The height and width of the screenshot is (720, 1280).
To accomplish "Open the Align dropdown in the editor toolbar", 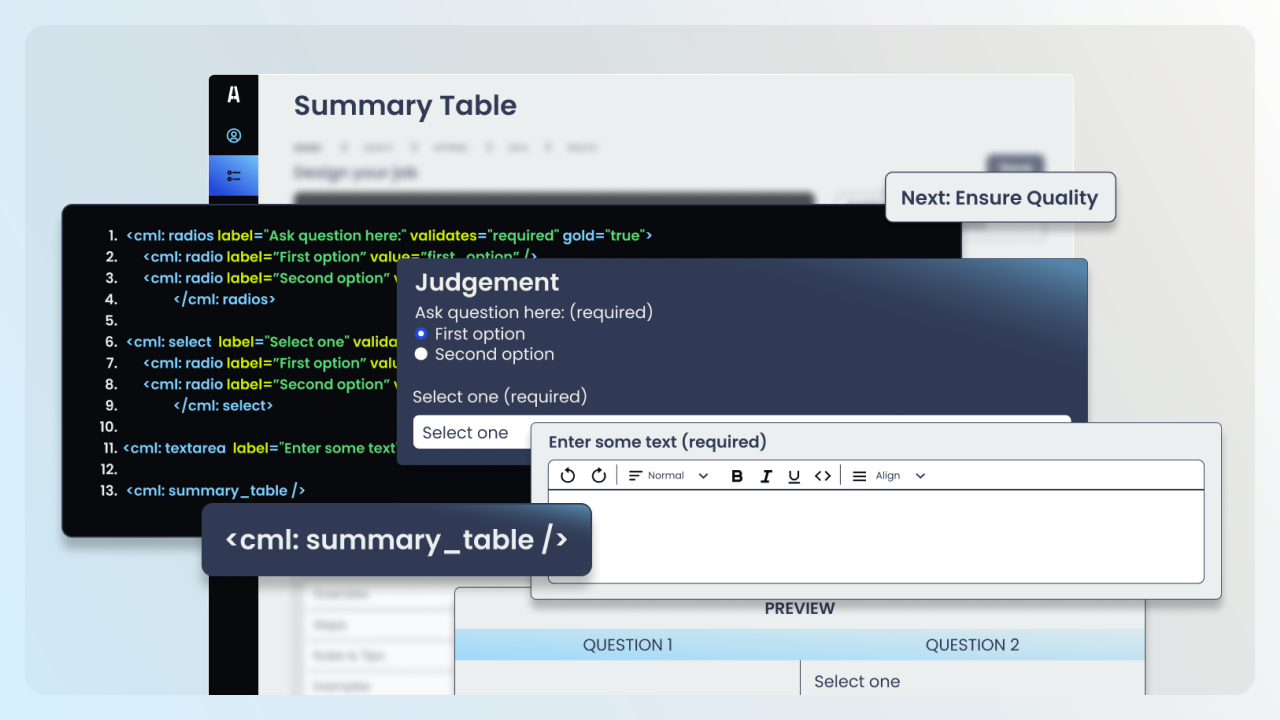I will click(x=888, y=475).
